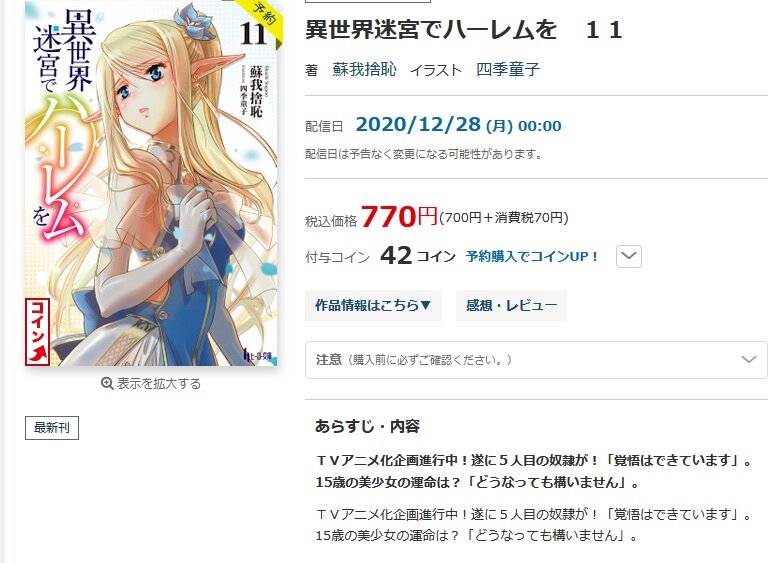This screenshot has width=780, height=563.
Task: Open the 感想・レビュー reviews section
Action: point(511,305)
